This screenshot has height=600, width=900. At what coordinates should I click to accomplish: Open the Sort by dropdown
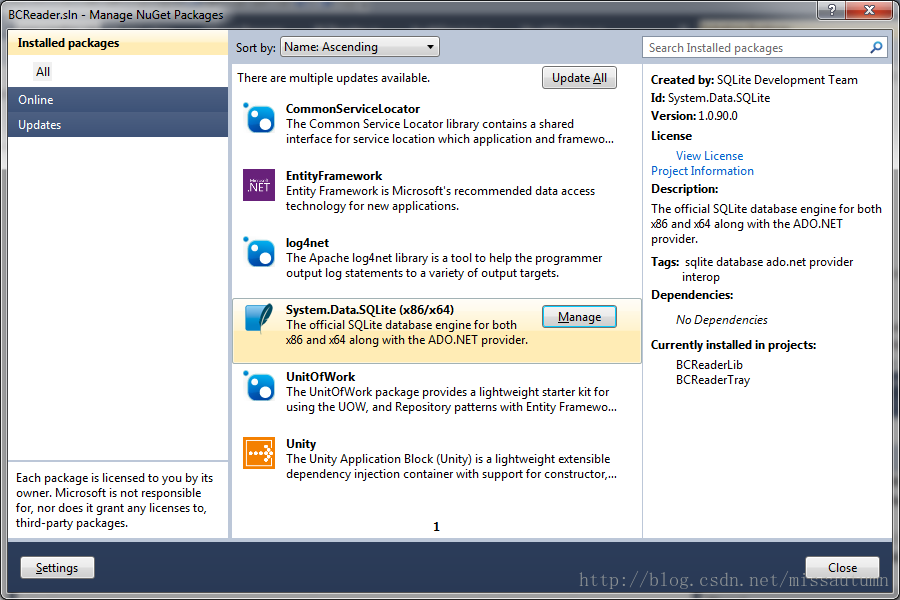click(x=360, y=47)
